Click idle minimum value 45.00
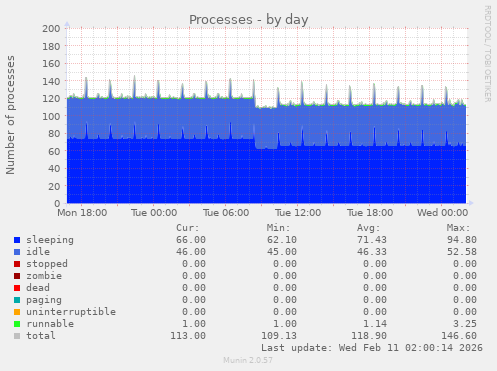The width and height of the screenshot is (497, 371). [282, 252]
